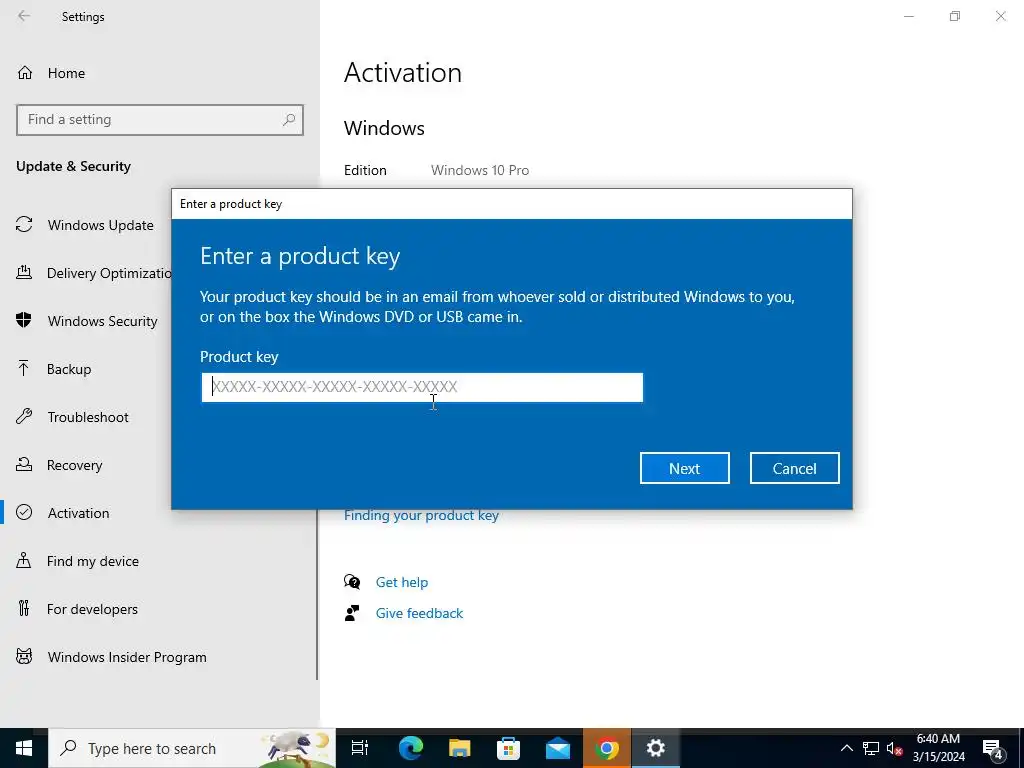Open Windows Insider Program in the sidebar

click(x=127, y=657)
